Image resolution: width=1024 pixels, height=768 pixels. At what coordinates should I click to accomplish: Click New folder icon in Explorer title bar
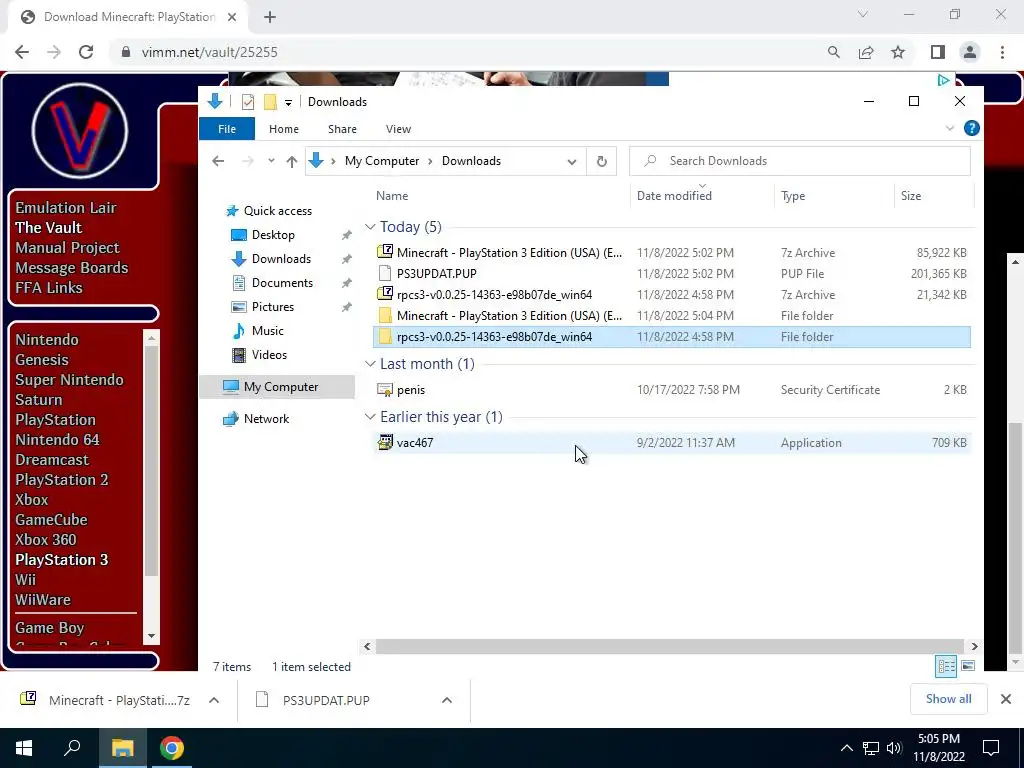point(270,102)
